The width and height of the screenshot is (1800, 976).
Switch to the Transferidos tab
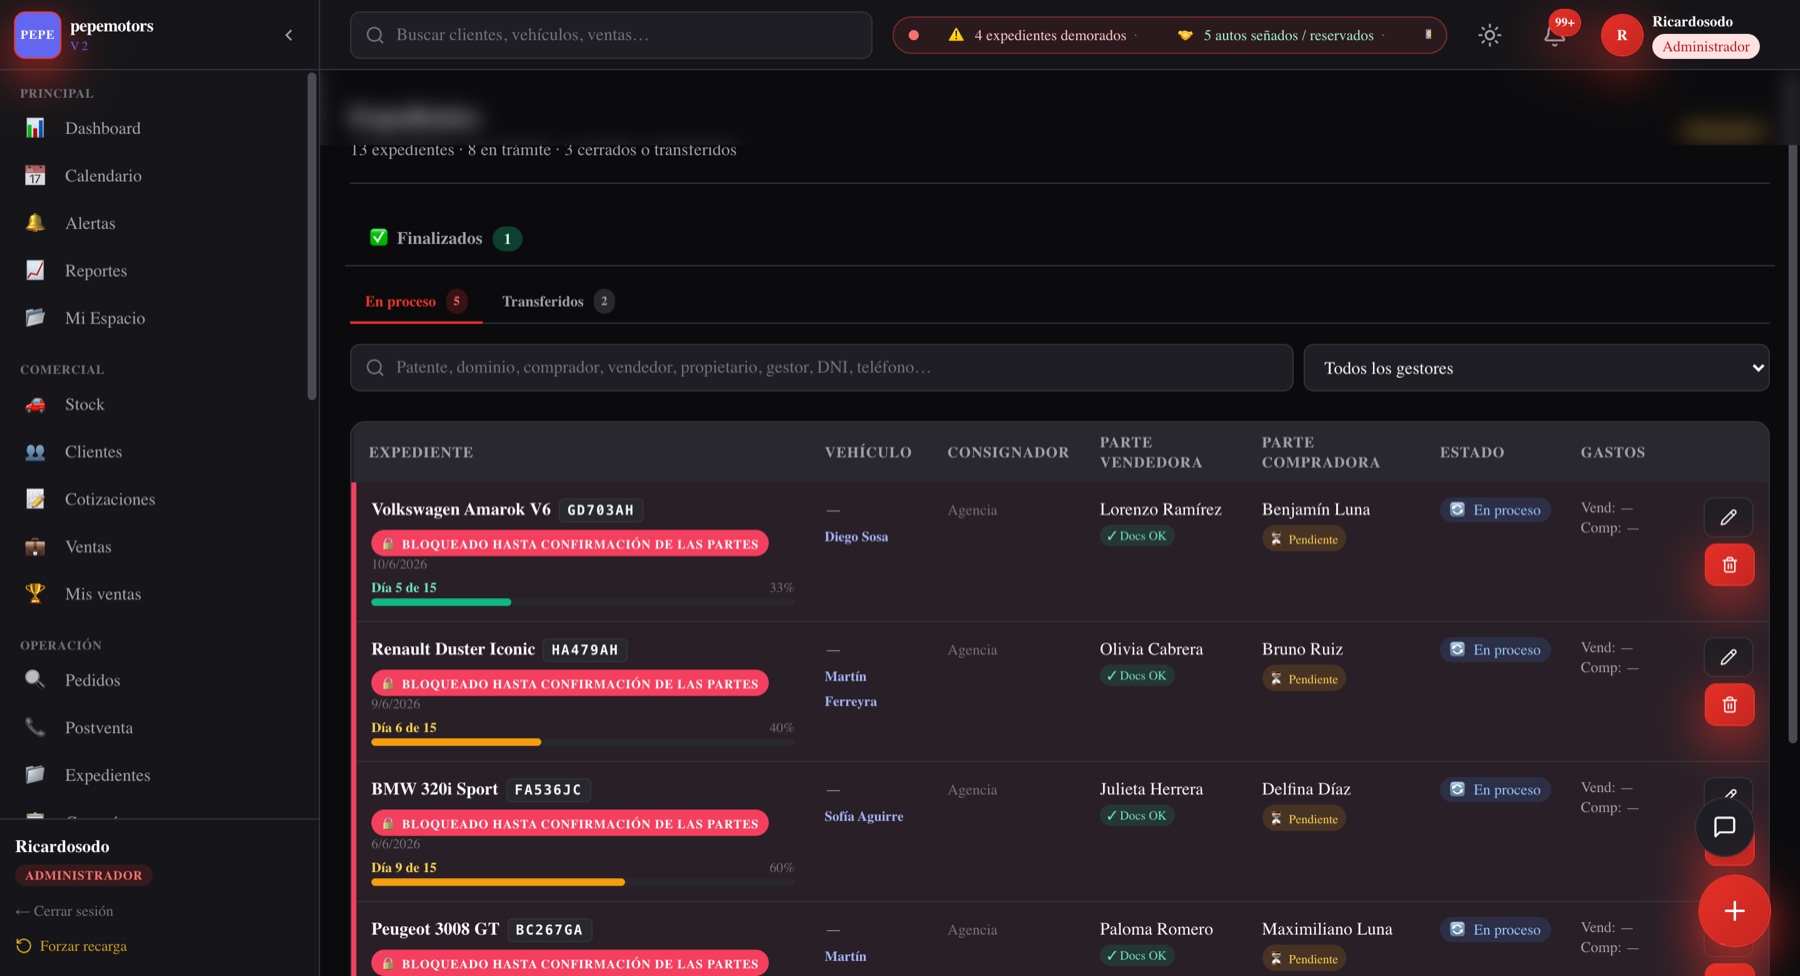(558, 301)
